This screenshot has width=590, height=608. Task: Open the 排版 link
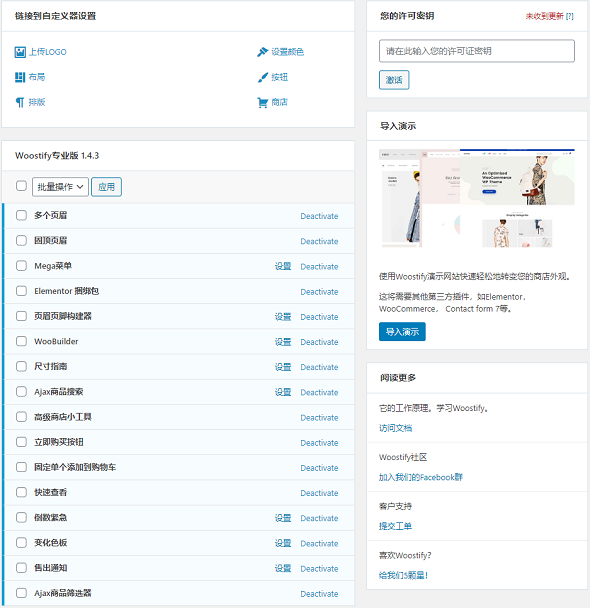coord(37,102)
